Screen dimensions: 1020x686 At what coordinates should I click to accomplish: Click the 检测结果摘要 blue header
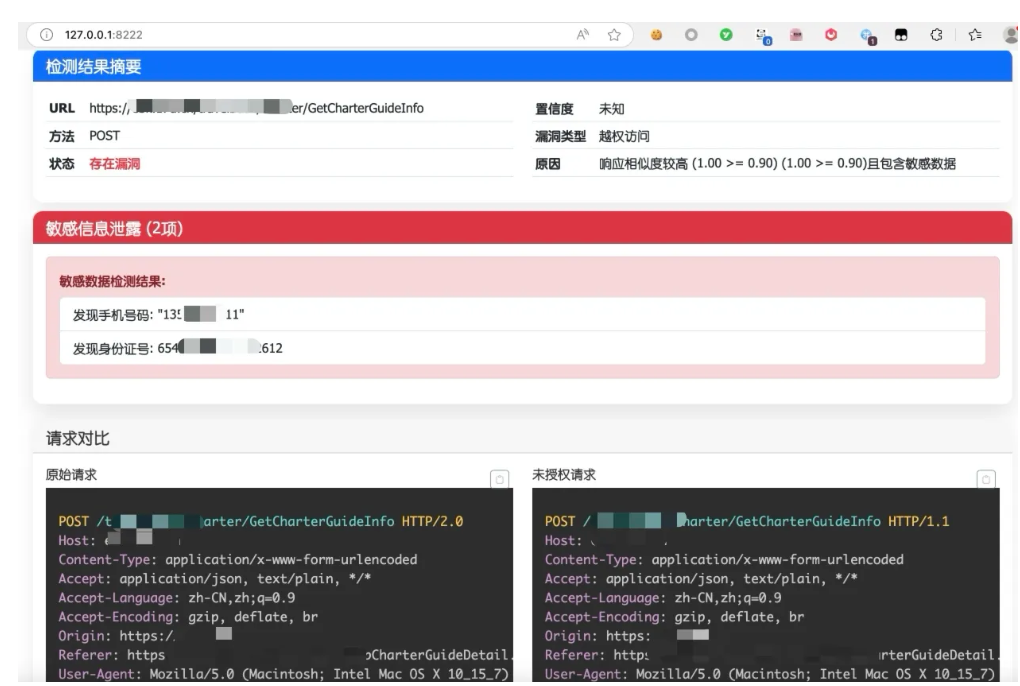pos(522,67)
